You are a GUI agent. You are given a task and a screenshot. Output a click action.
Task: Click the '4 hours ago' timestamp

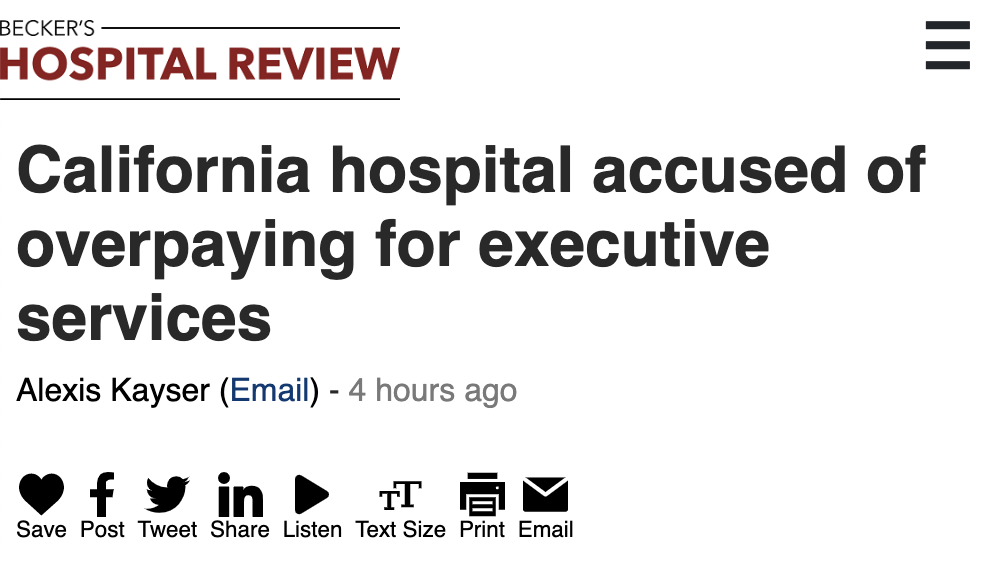tap(432, 390)
